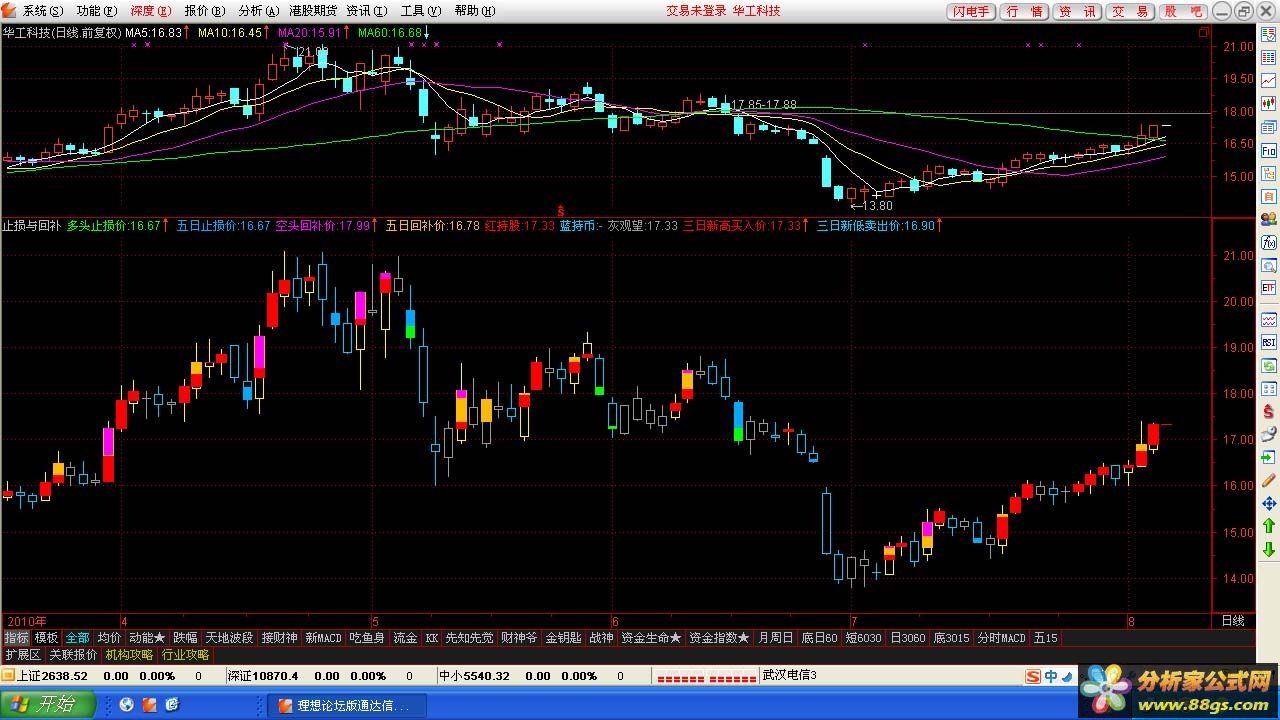Open the orange document report icon in sidebar

tap(1269, 196)
